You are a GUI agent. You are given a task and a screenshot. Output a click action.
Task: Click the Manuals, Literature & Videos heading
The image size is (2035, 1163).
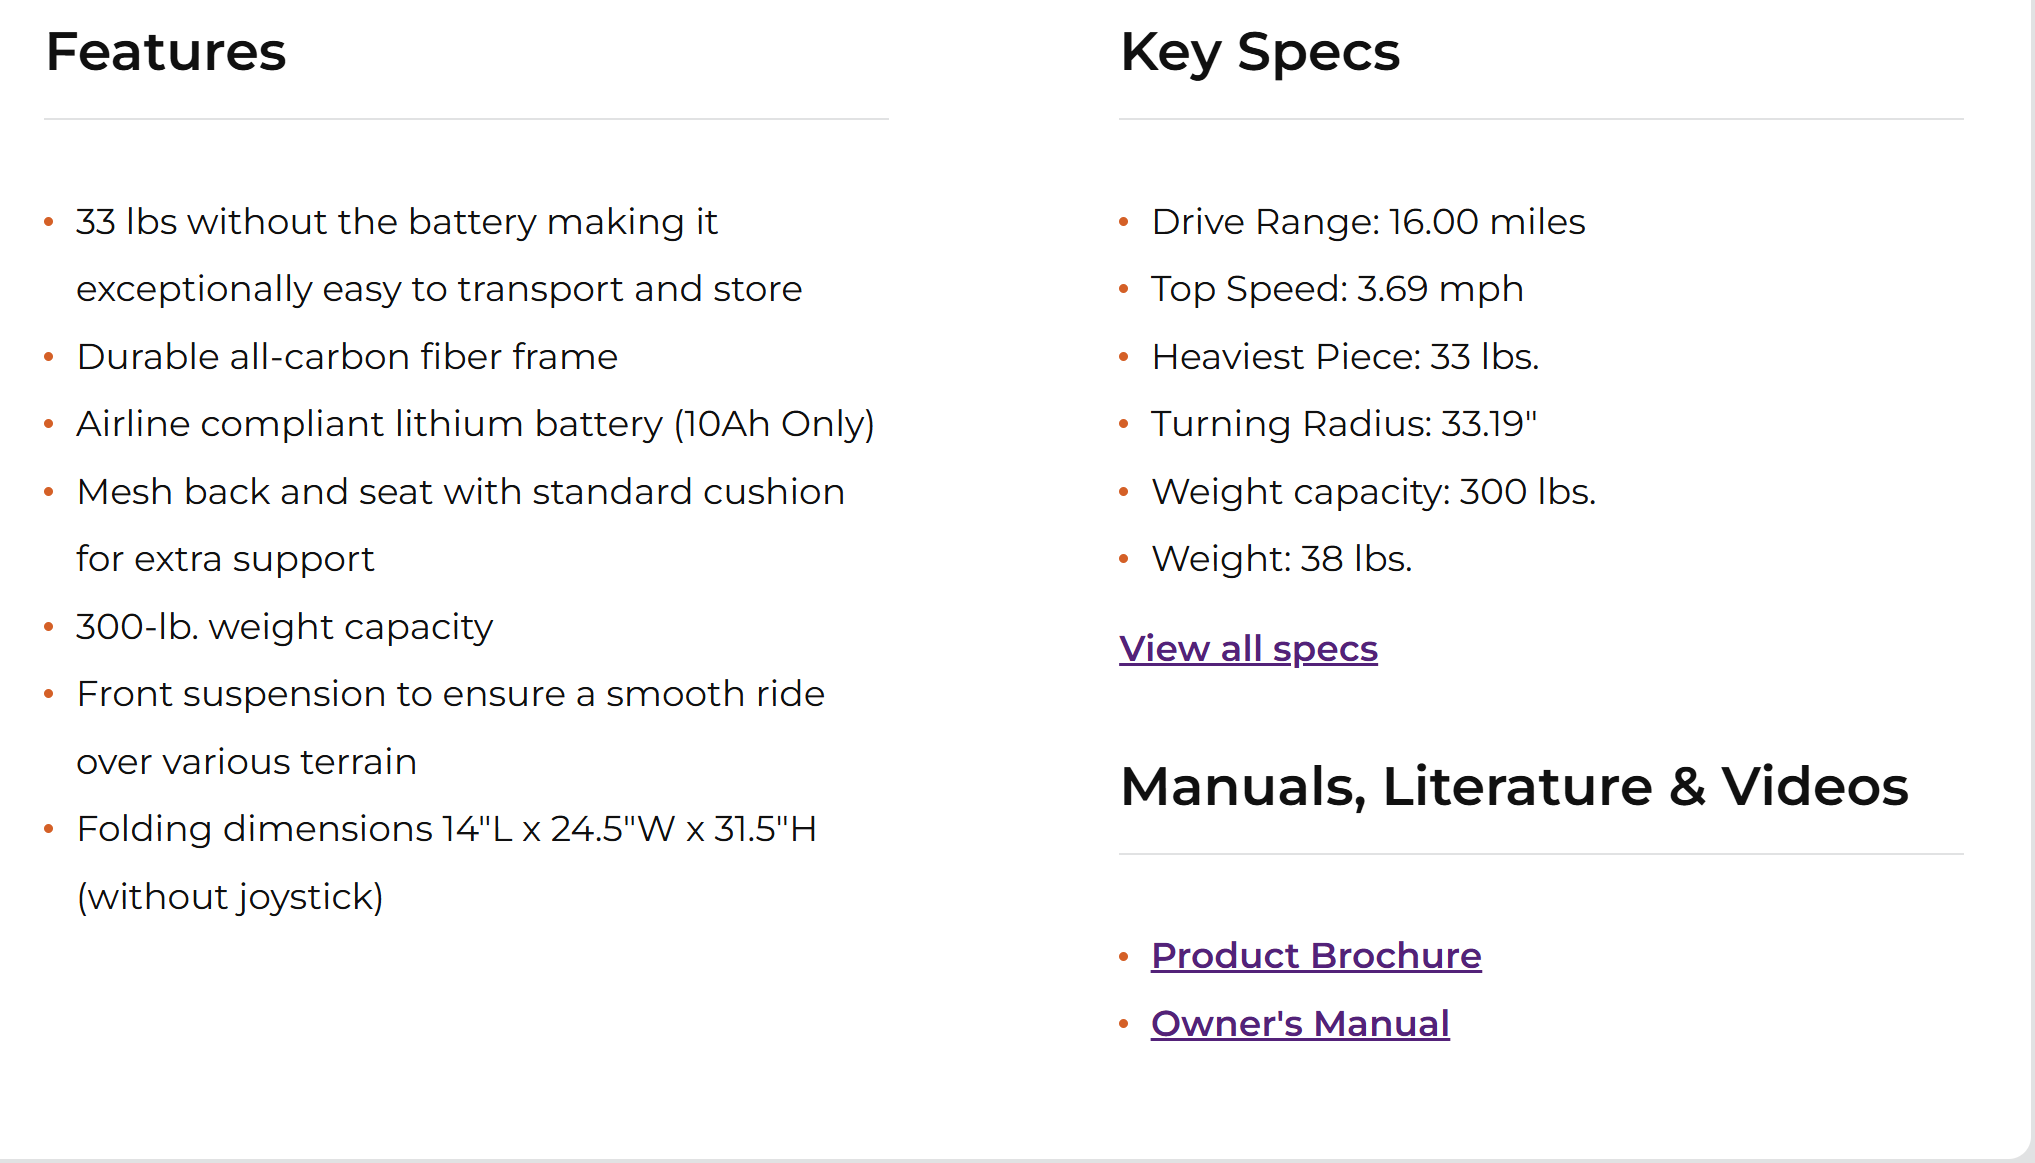point(1513,786)
